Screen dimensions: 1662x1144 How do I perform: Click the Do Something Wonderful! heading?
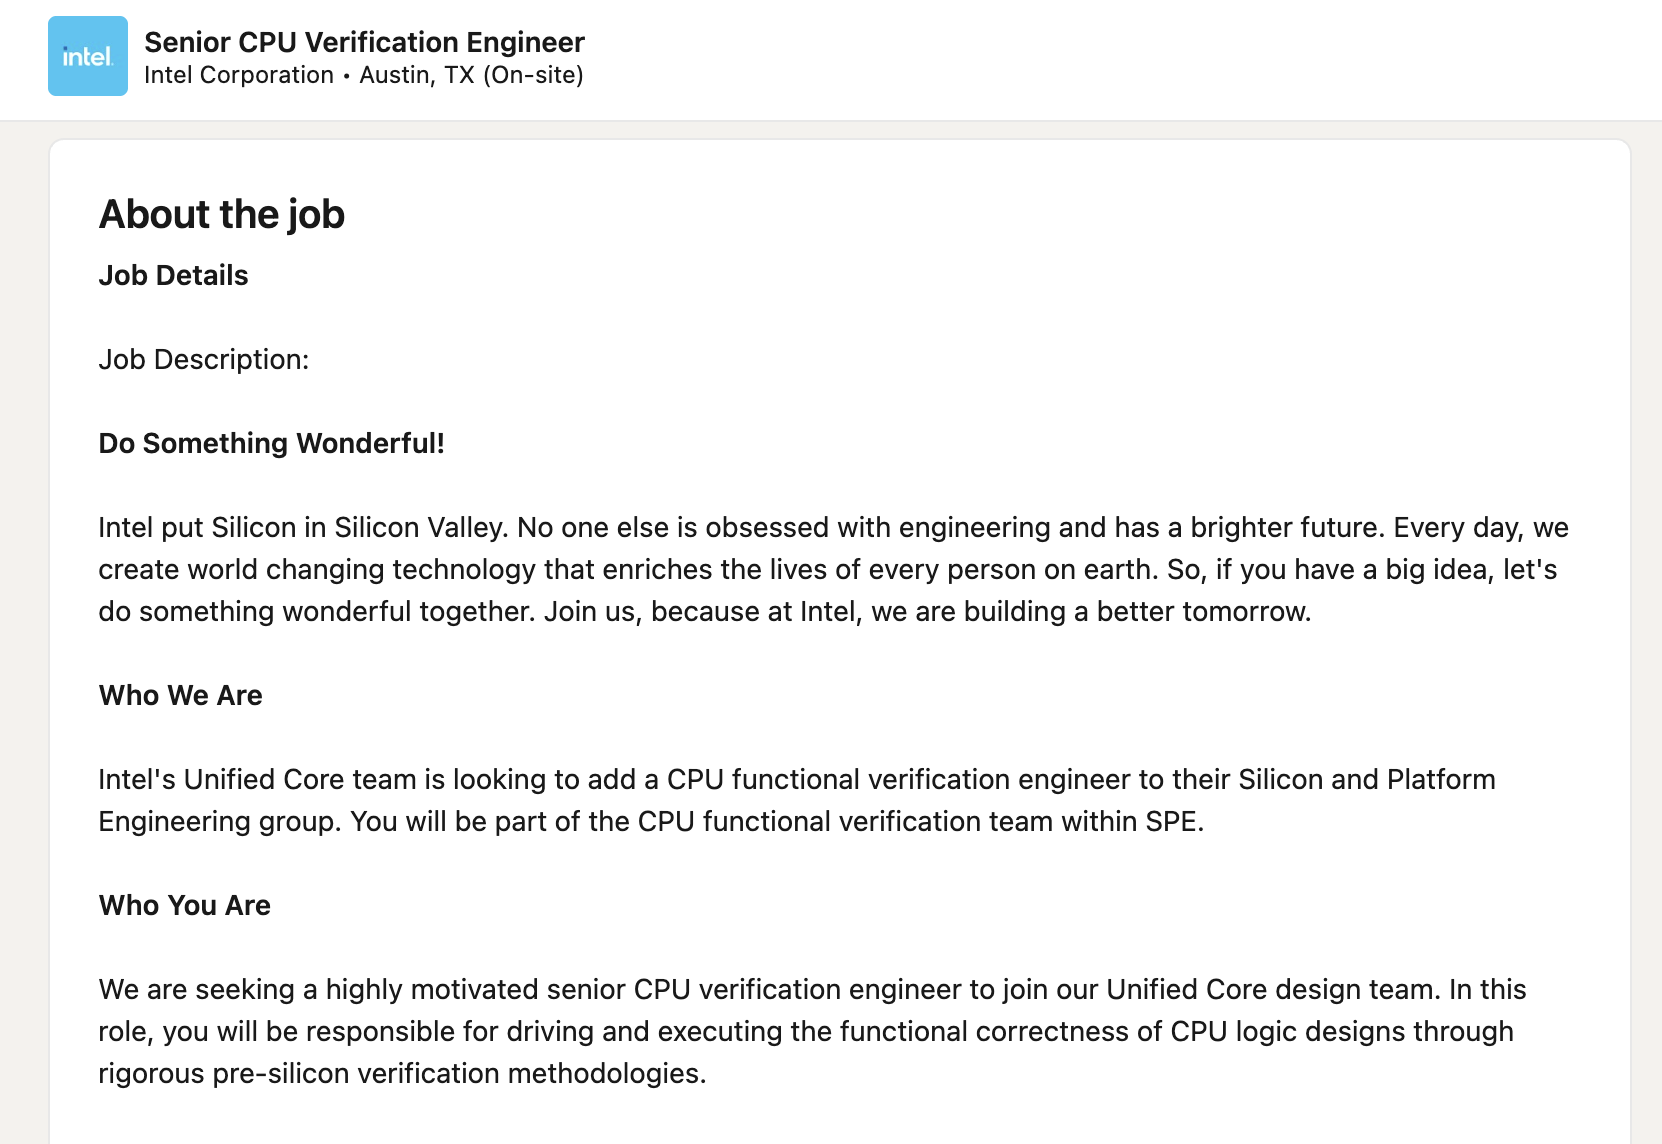tap(271, 443)
